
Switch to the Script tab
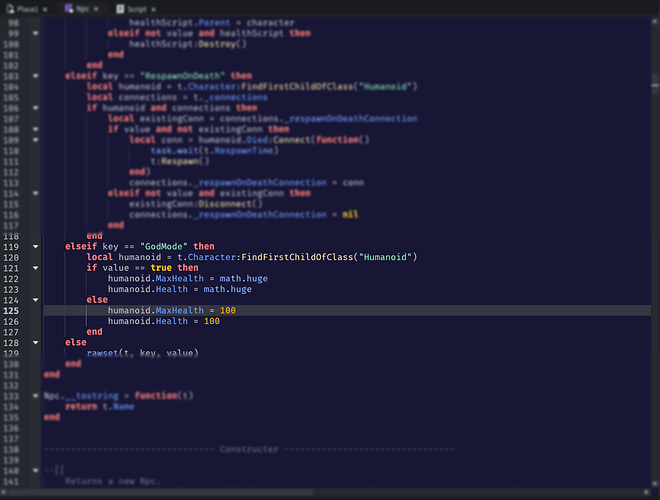(x=136, y=9)
